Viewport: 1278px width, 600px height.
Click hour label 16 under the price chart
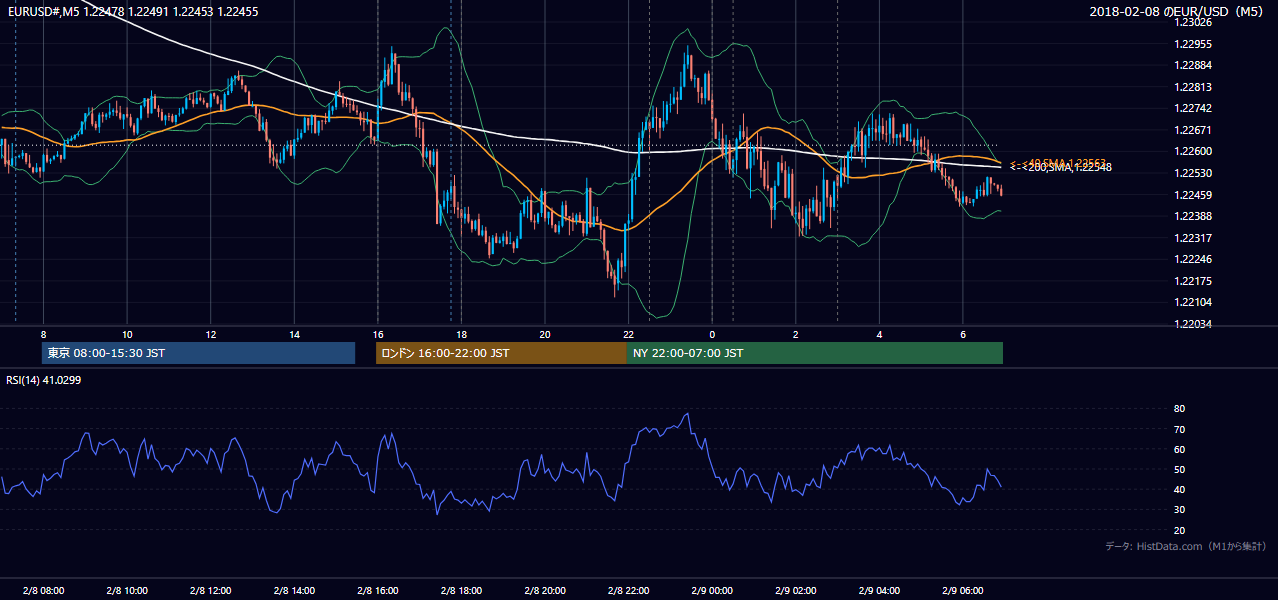tap(377, 334)
